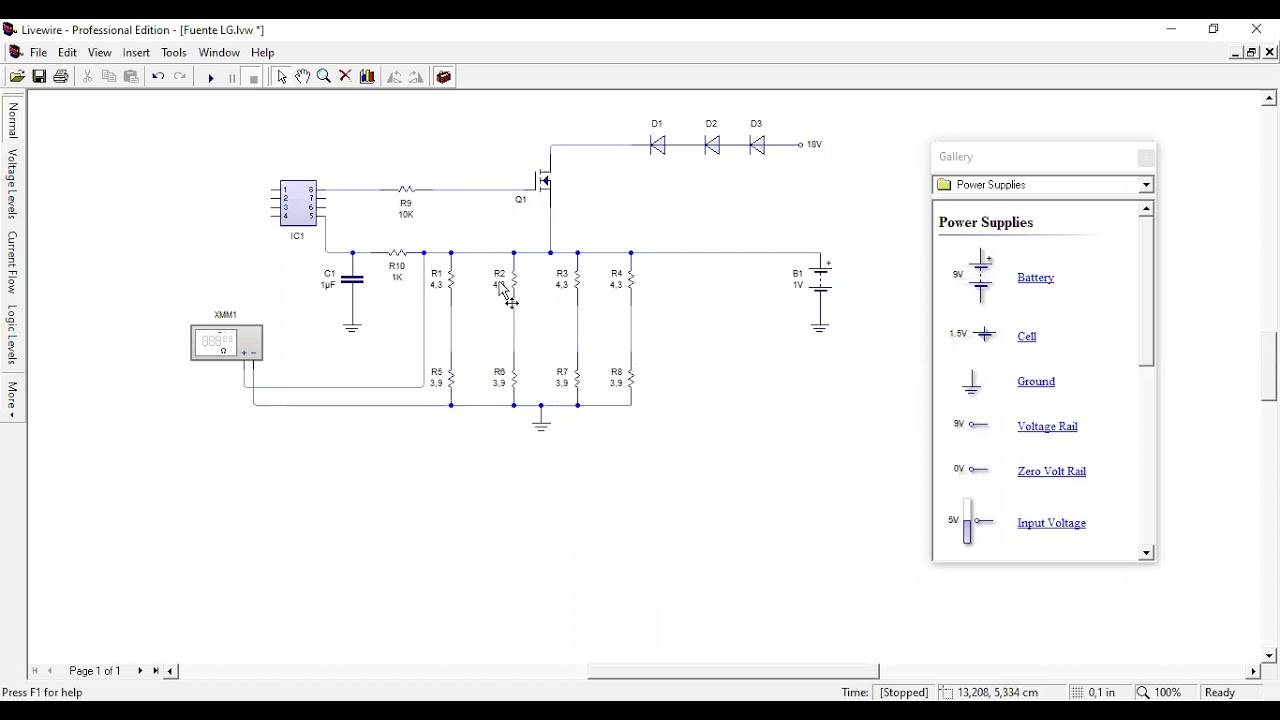The width and height of the screenshot is (1280, 720).
Task: Expand the Power Supplies gallery dropdown
Action: click(x=1146, y=185)
